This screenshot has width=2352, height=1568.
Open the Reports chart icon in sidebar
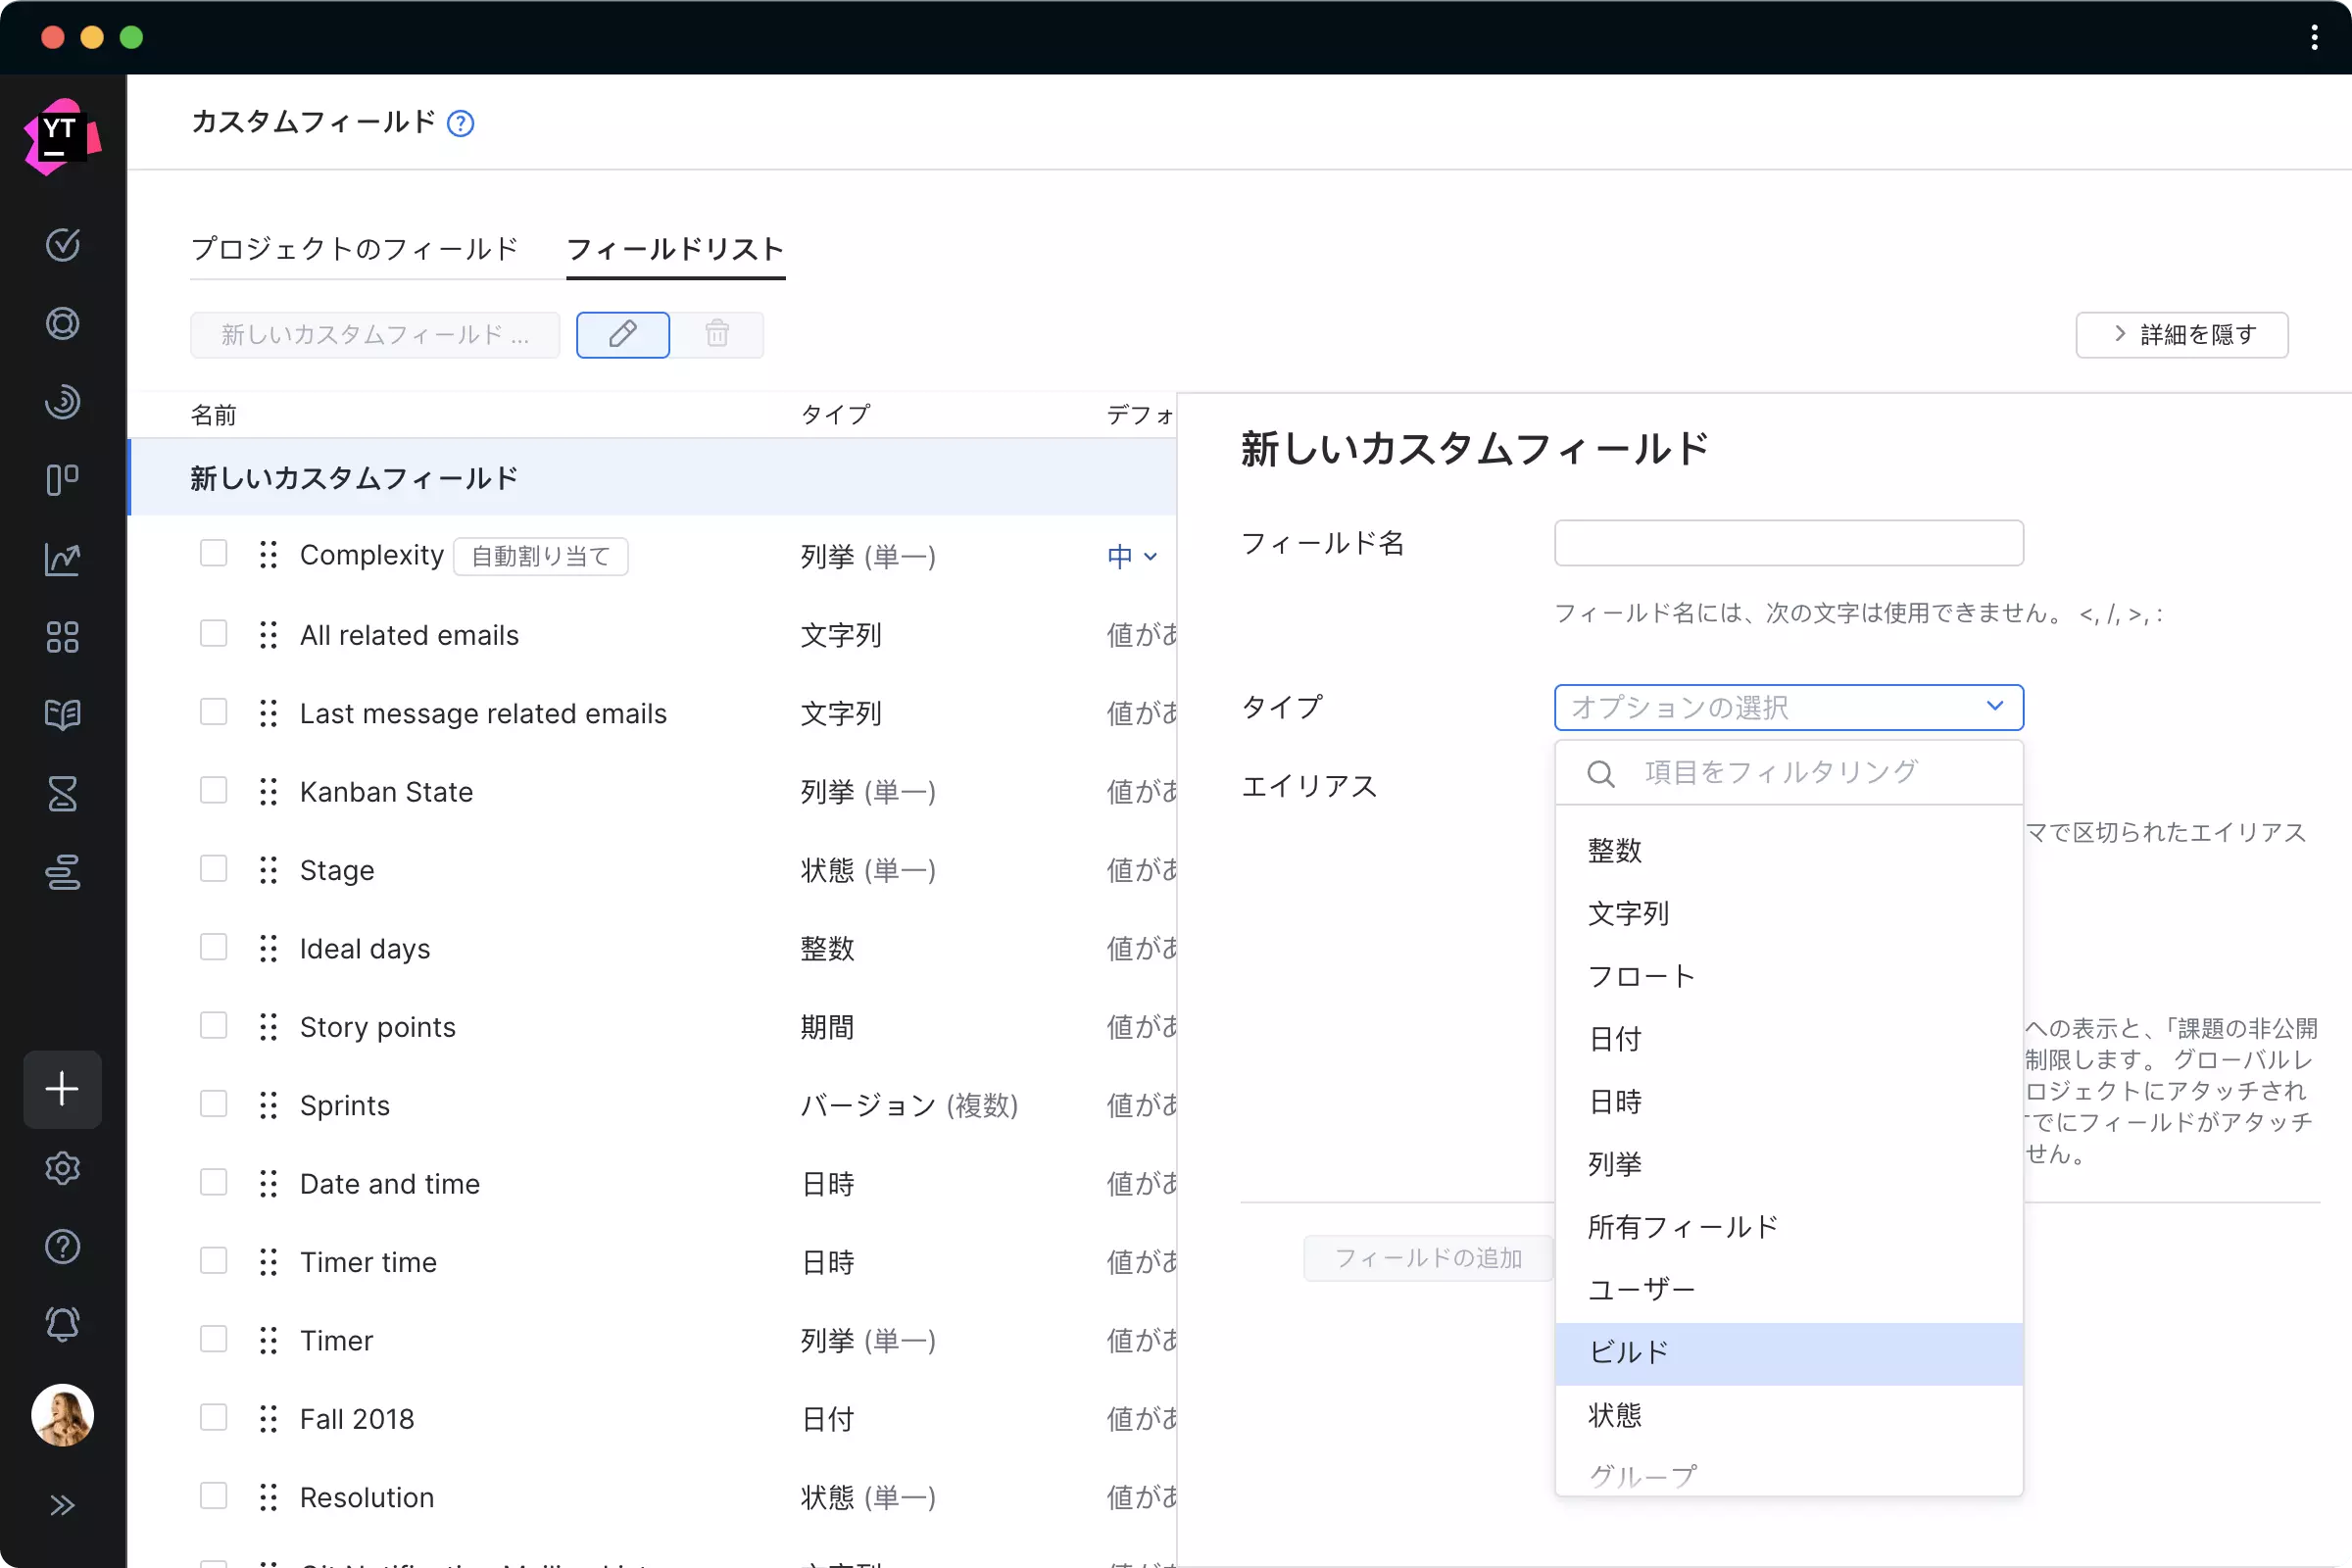click(62, 559)
